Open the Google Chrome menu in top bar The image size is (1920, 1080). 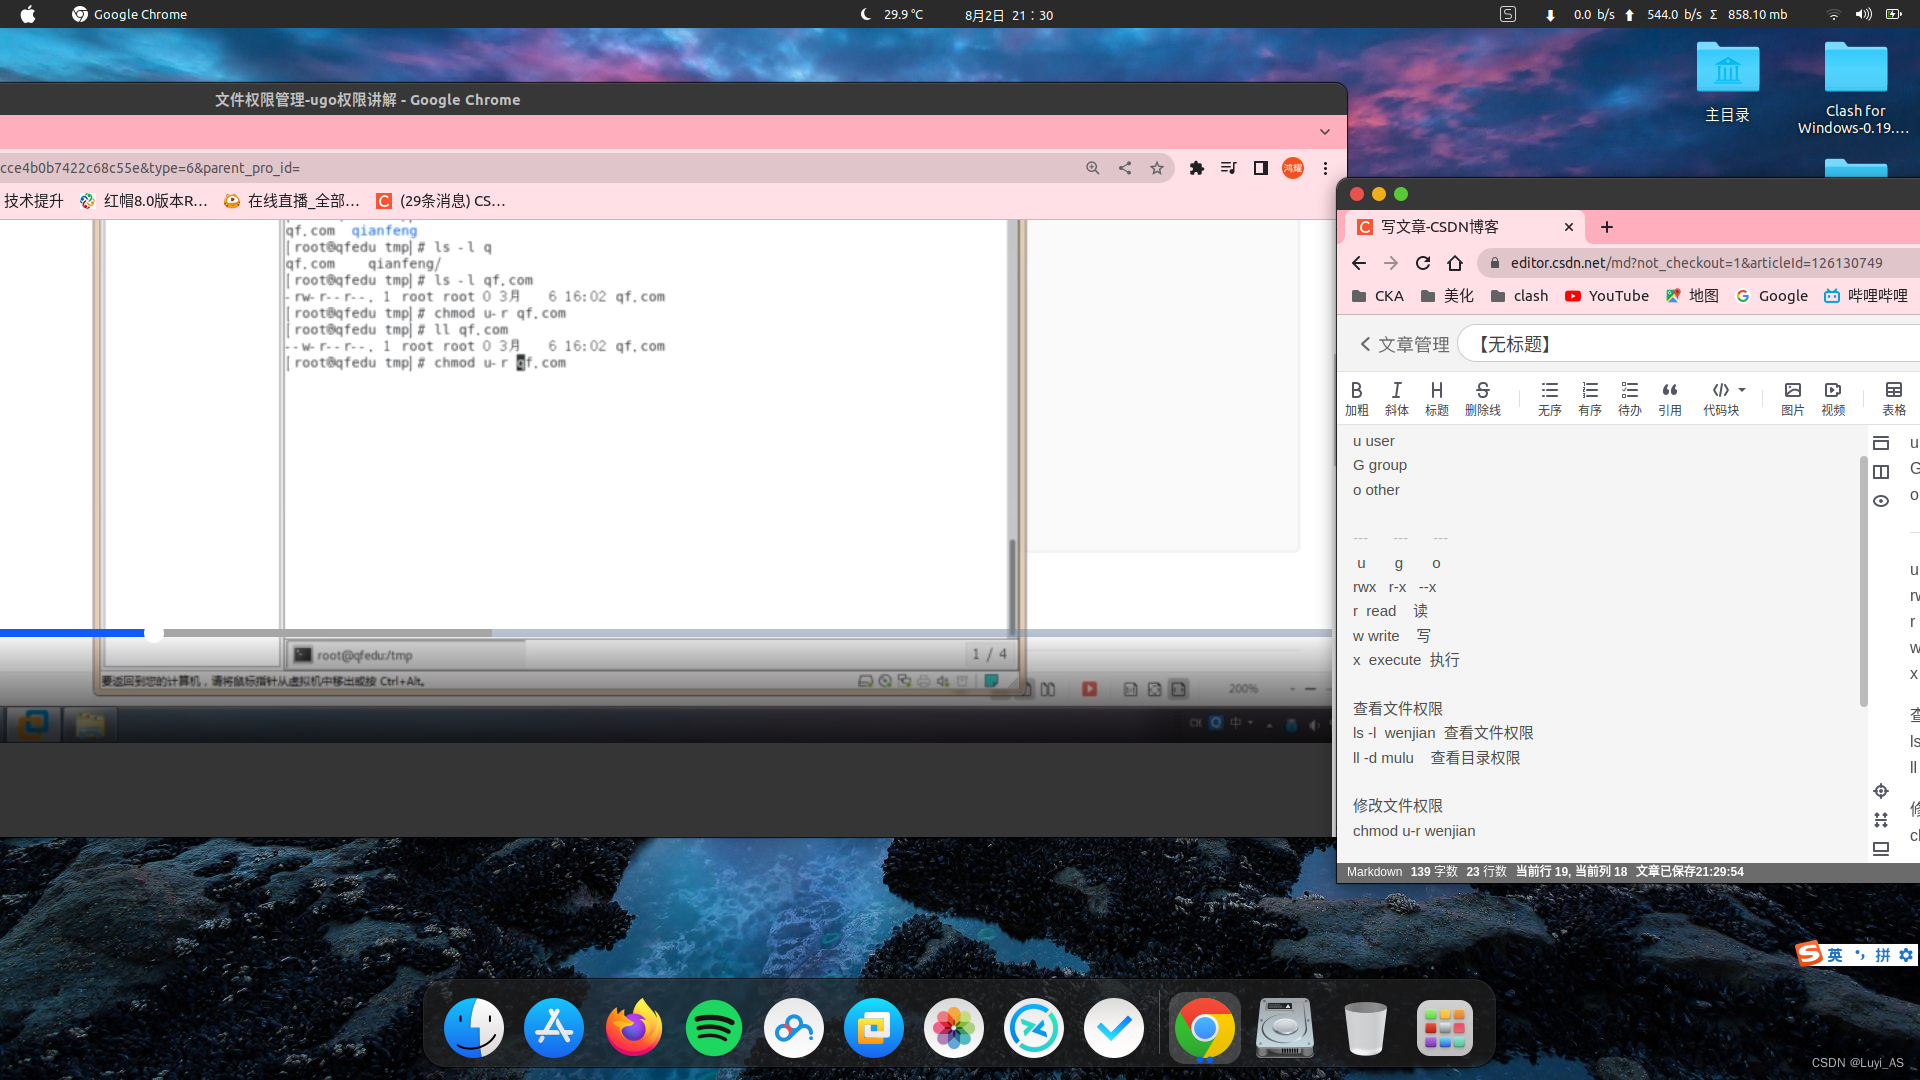[129, 14]
